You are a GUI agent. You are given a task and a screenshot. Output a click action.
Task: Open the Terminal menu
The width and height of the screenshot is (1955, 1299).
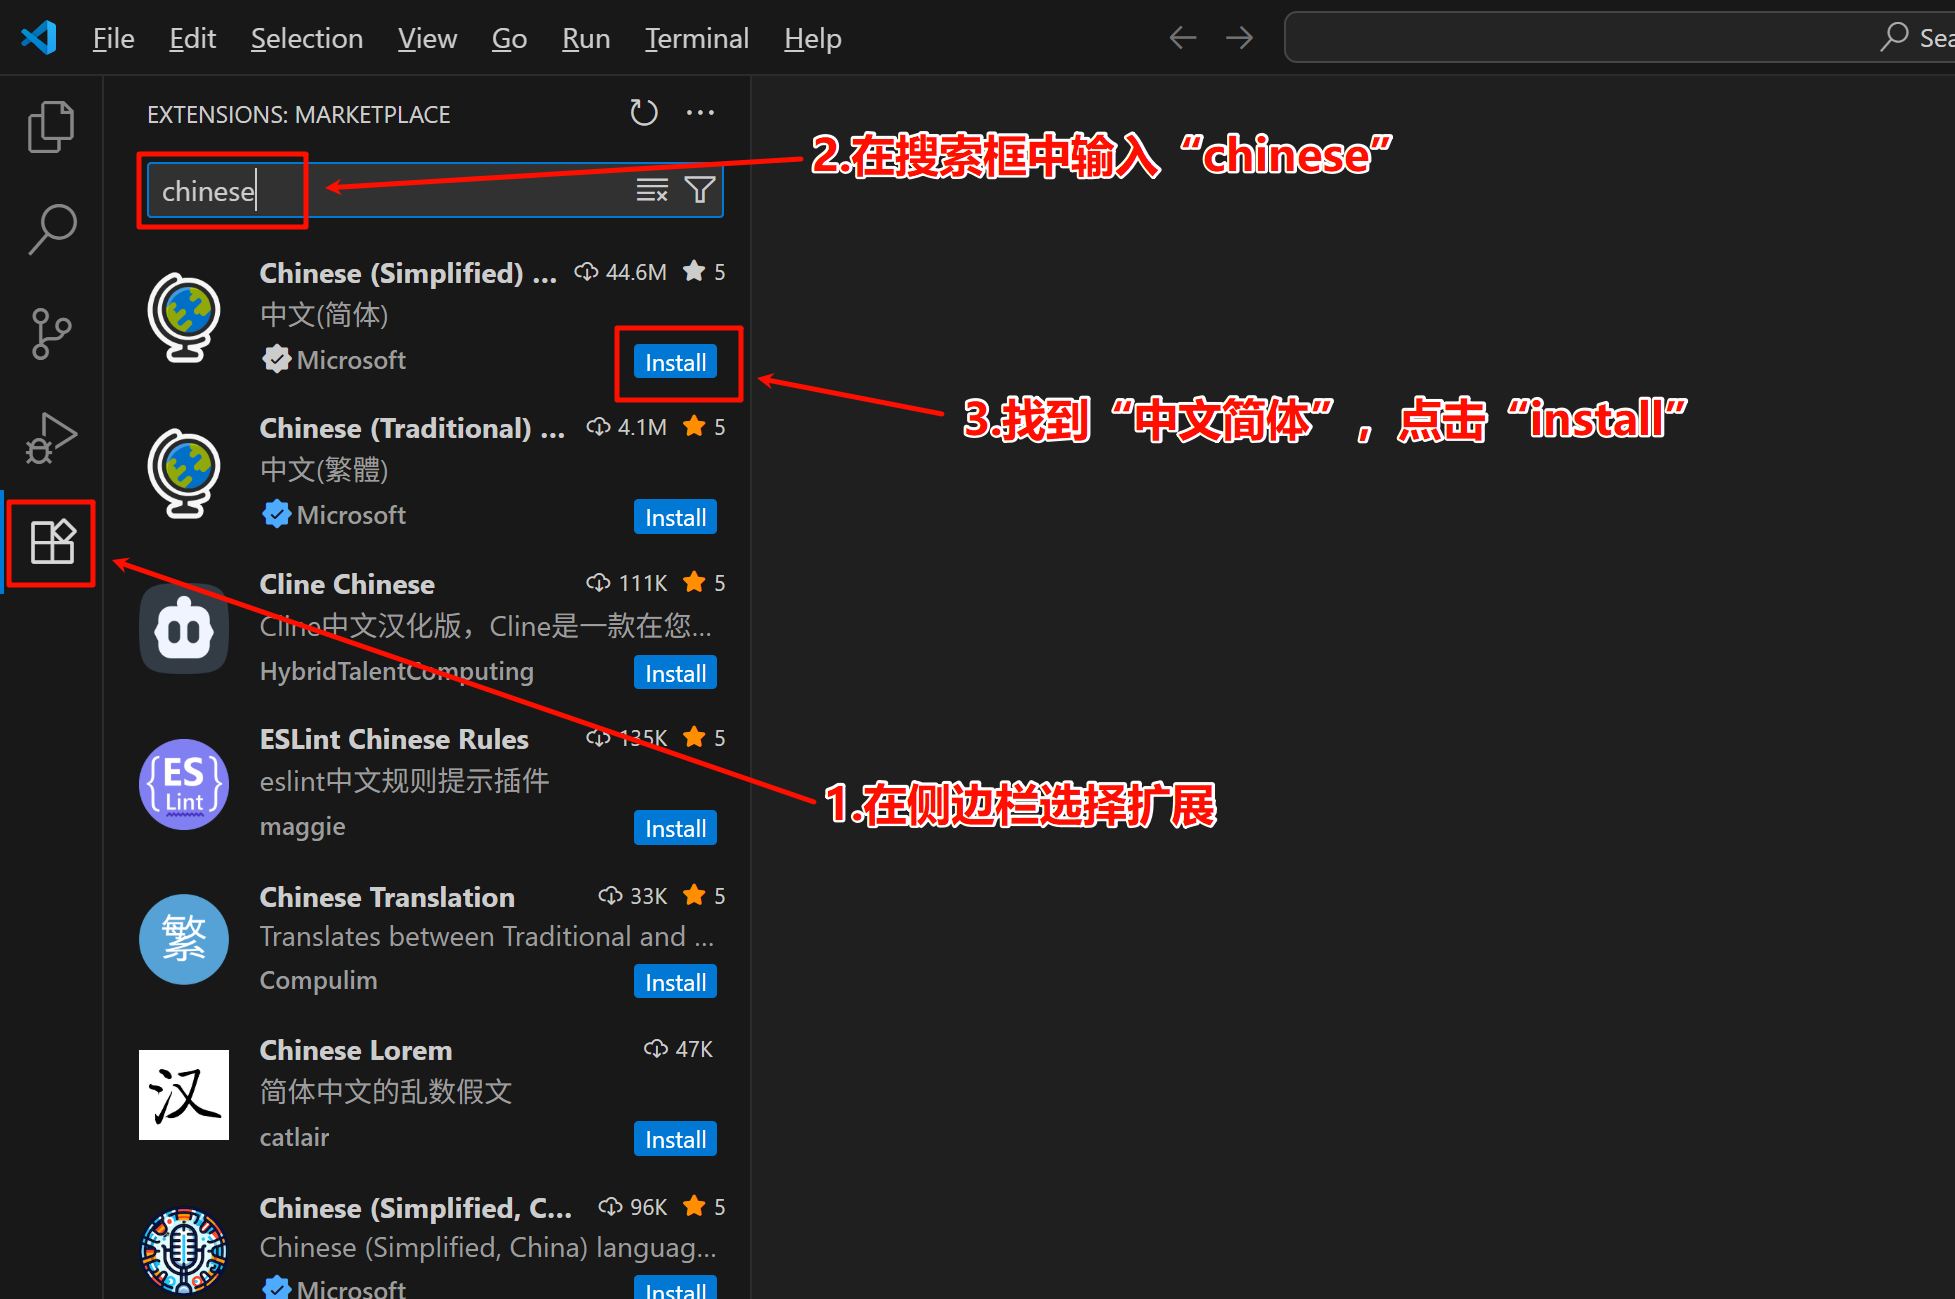coord(696,38)
